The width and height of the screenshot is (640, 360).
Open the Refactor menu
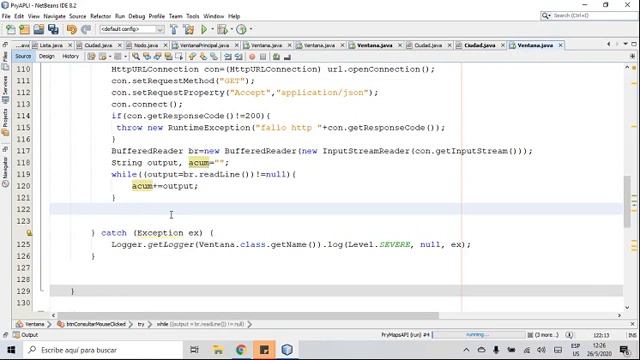coord(100,16)
